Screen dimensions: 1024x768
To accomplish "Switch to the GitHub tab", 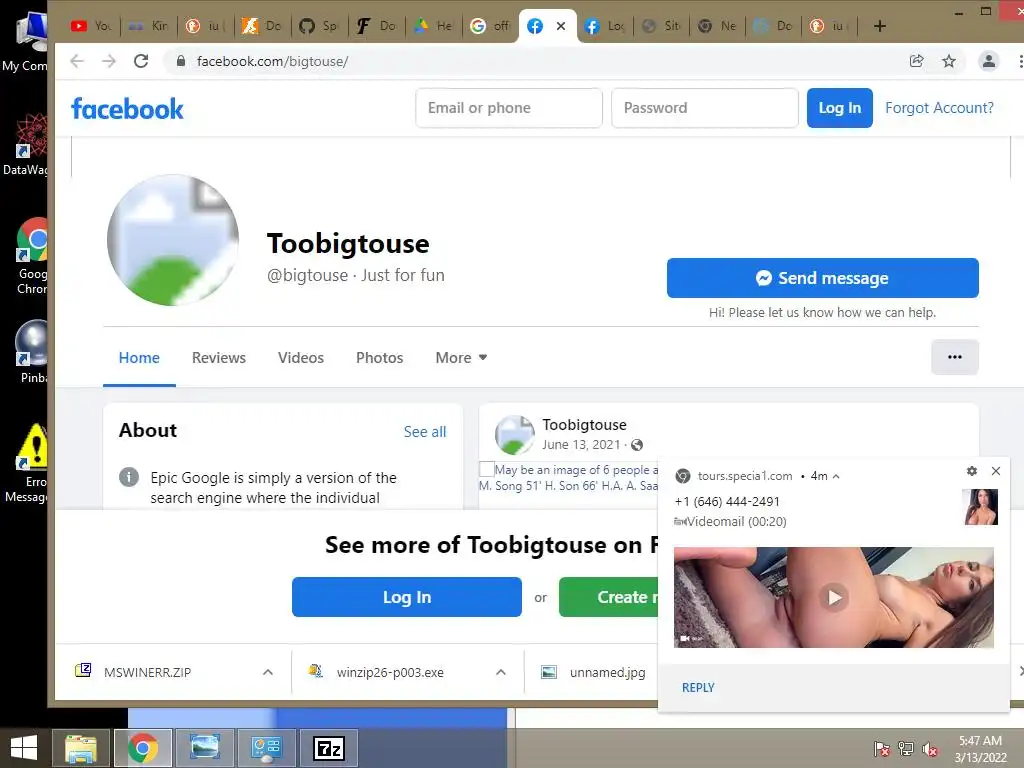I will 319,26.
